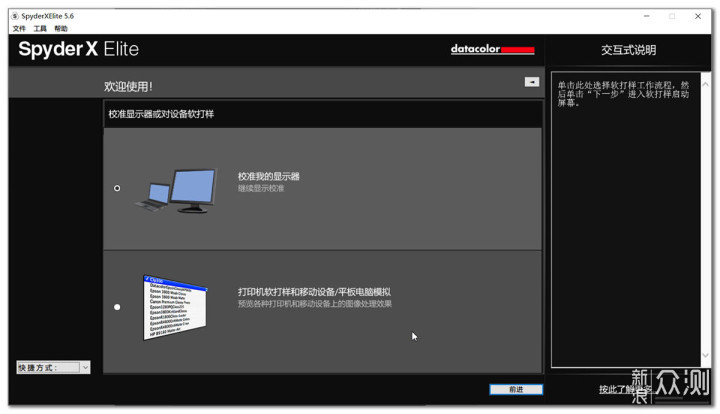The image size is (720, 414).
Task: Click the SpyderXElite app icon in title bar
Action: [15, 16]
